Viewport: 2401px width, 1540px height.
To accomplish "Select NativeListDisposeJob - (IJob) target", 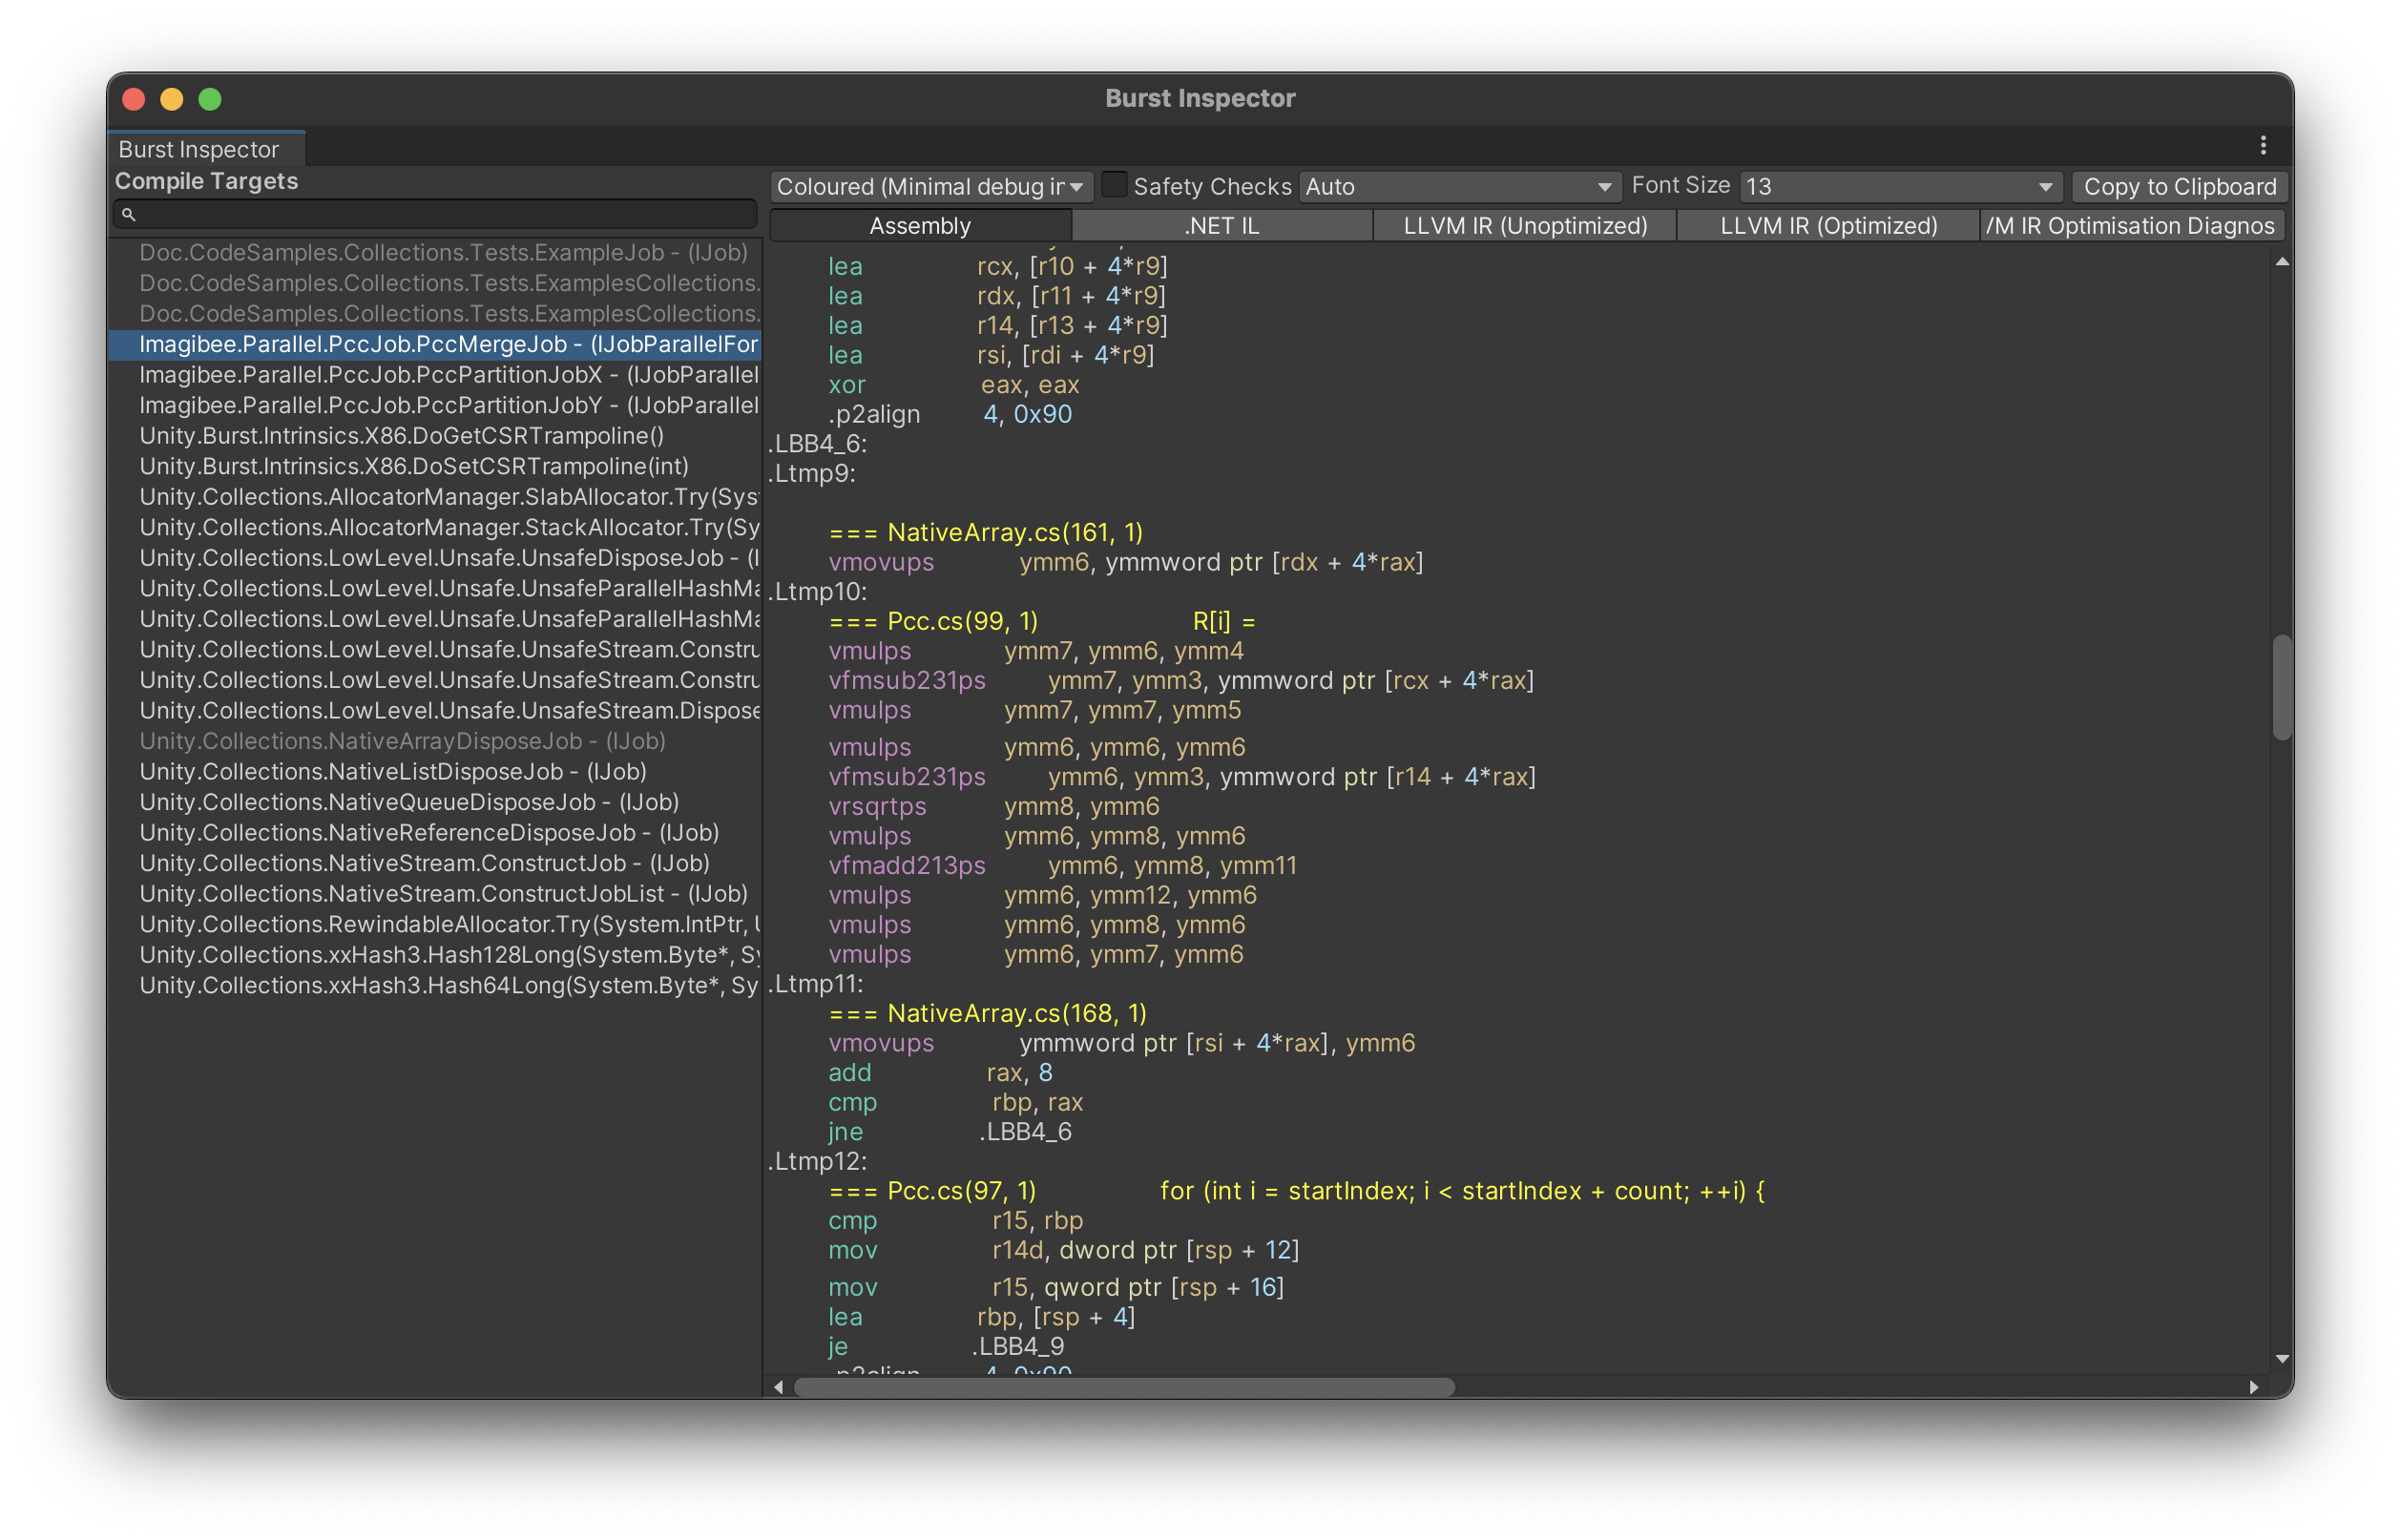I will coord(435,772).
